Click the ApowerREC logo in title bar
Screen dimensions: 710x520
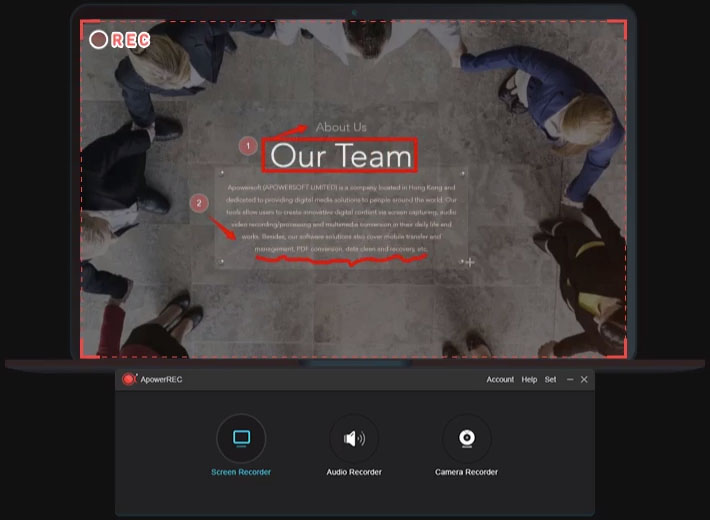[128, 380]
